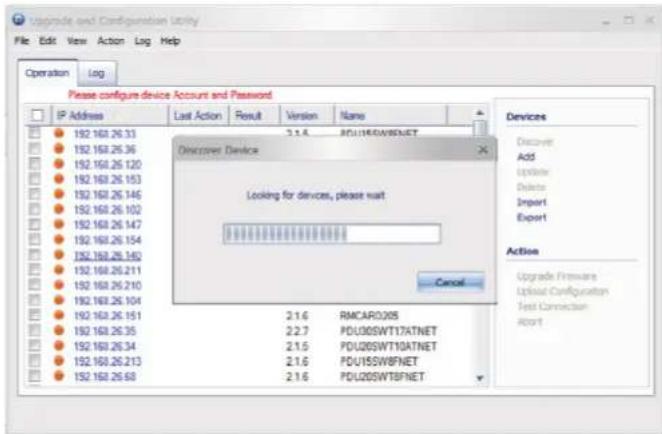Cancel the device discovery

[x=450, y=282]
